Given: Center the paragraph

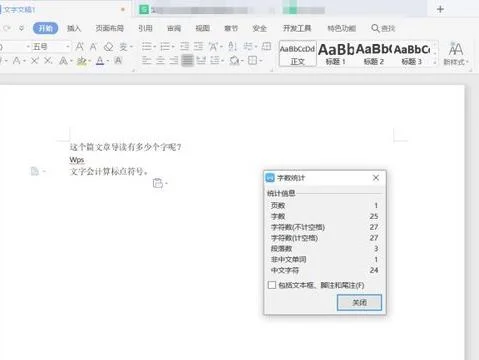Looking at the screenshot, I should [x=160, y=60].
